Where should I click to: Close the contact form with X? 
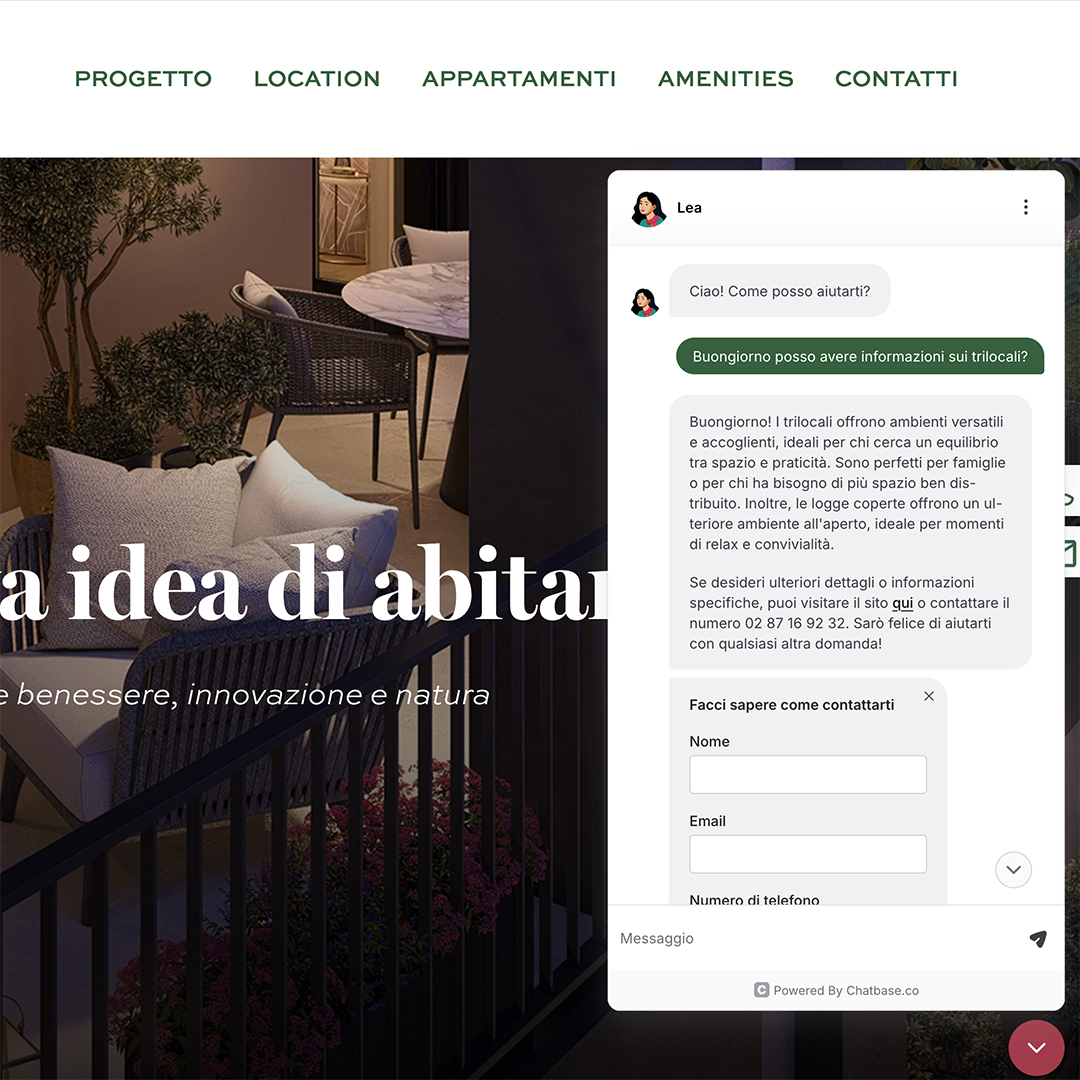click(x=928, y=696)
